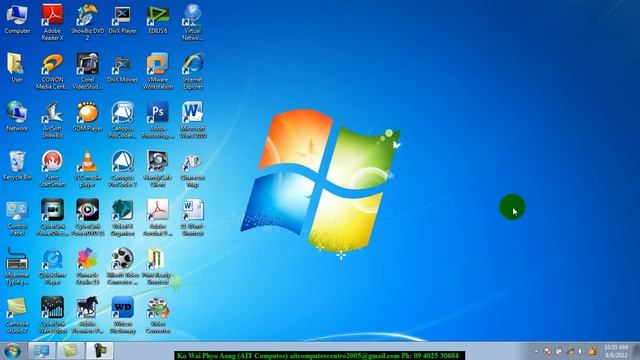Launch VMware Workstation shortcut
This screenshot has height=360, width=640.
158,71
